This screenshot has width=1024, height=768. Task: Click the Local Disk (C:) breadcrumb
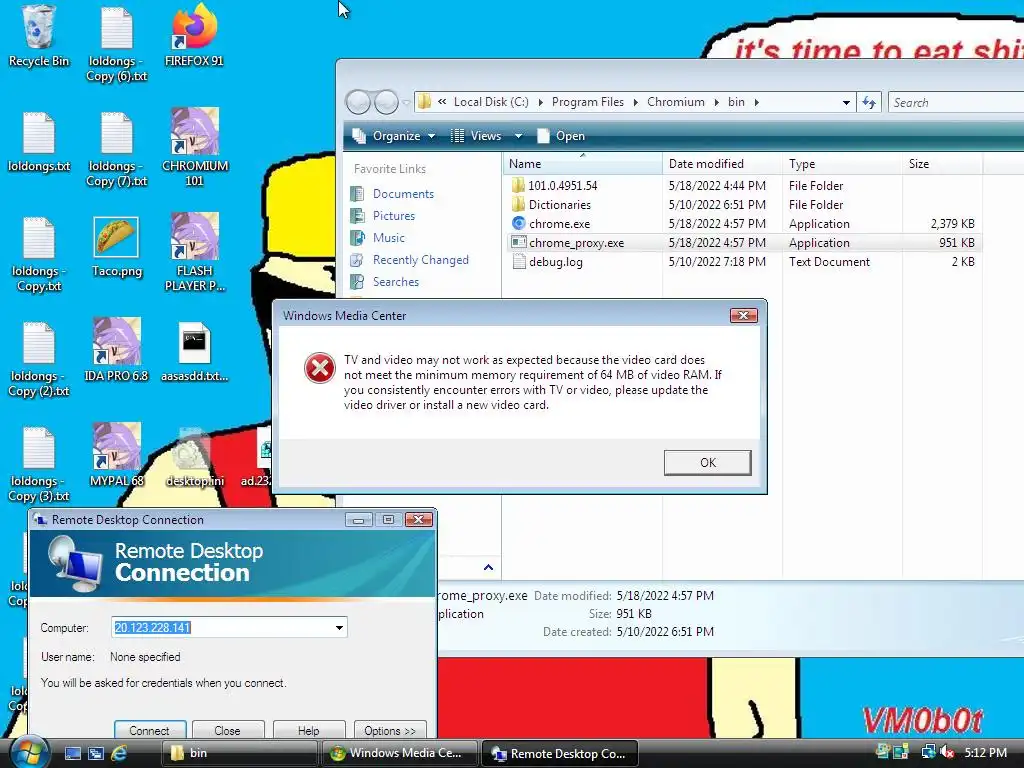pos(491,102)
